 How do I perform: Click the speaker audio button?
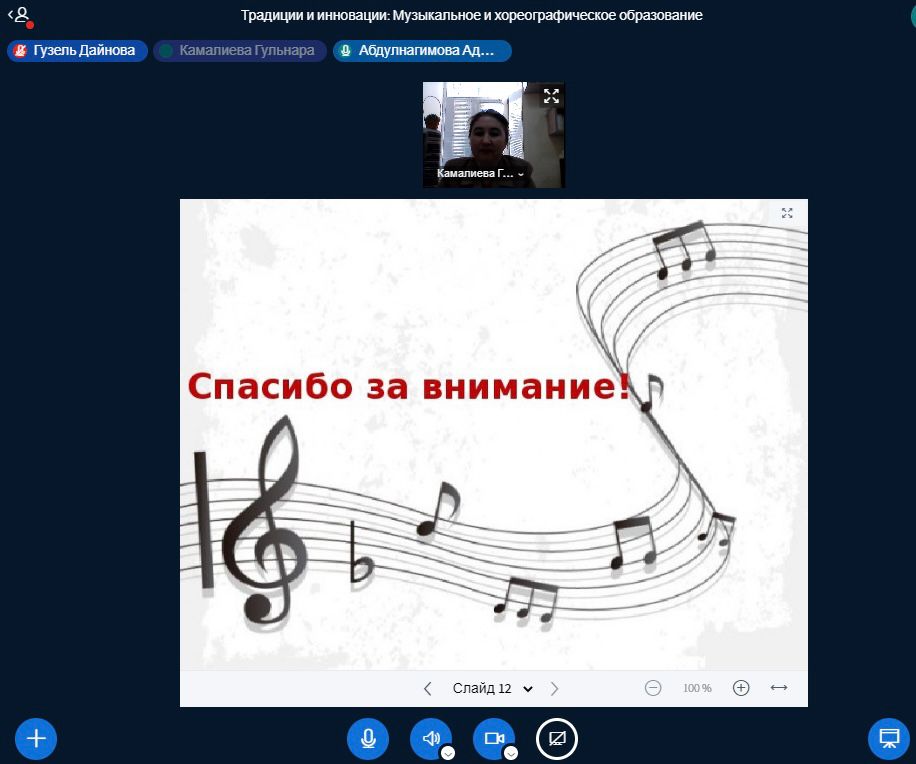pyautogui.click(x=430, y=739)
